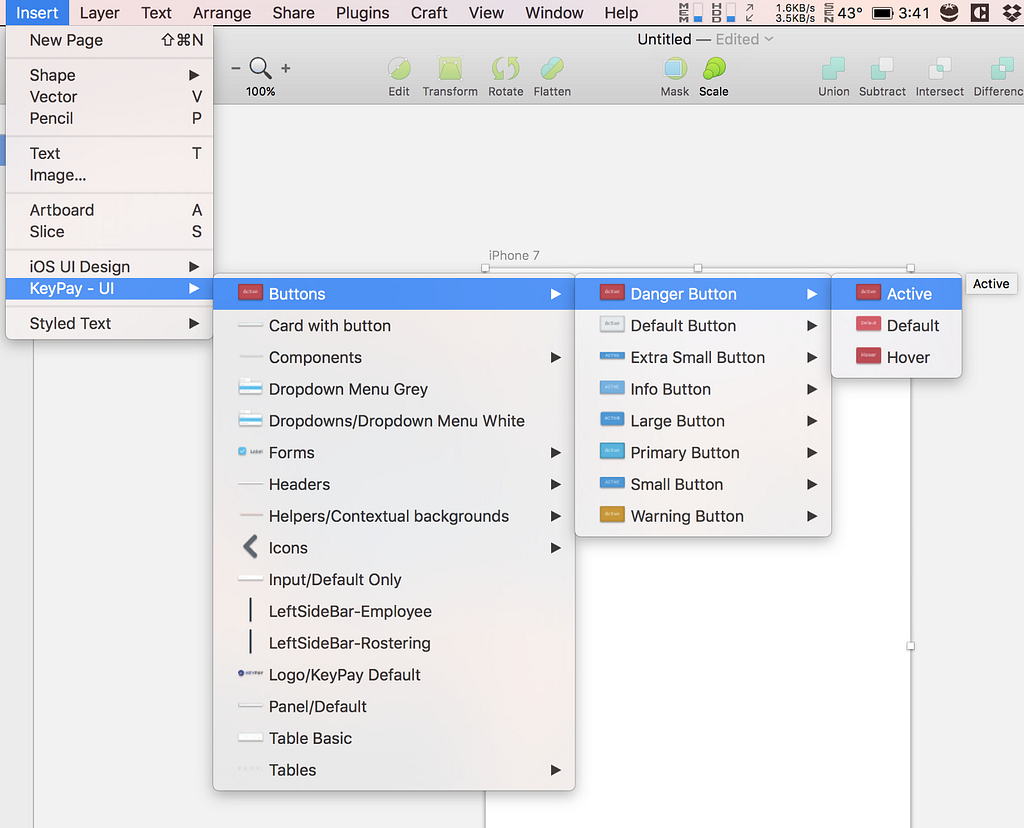Image resolution: width=1024 pixels, height=828 pixels.
Task: Expand the Headers submenu arrow
Action: tap(556, 485)
